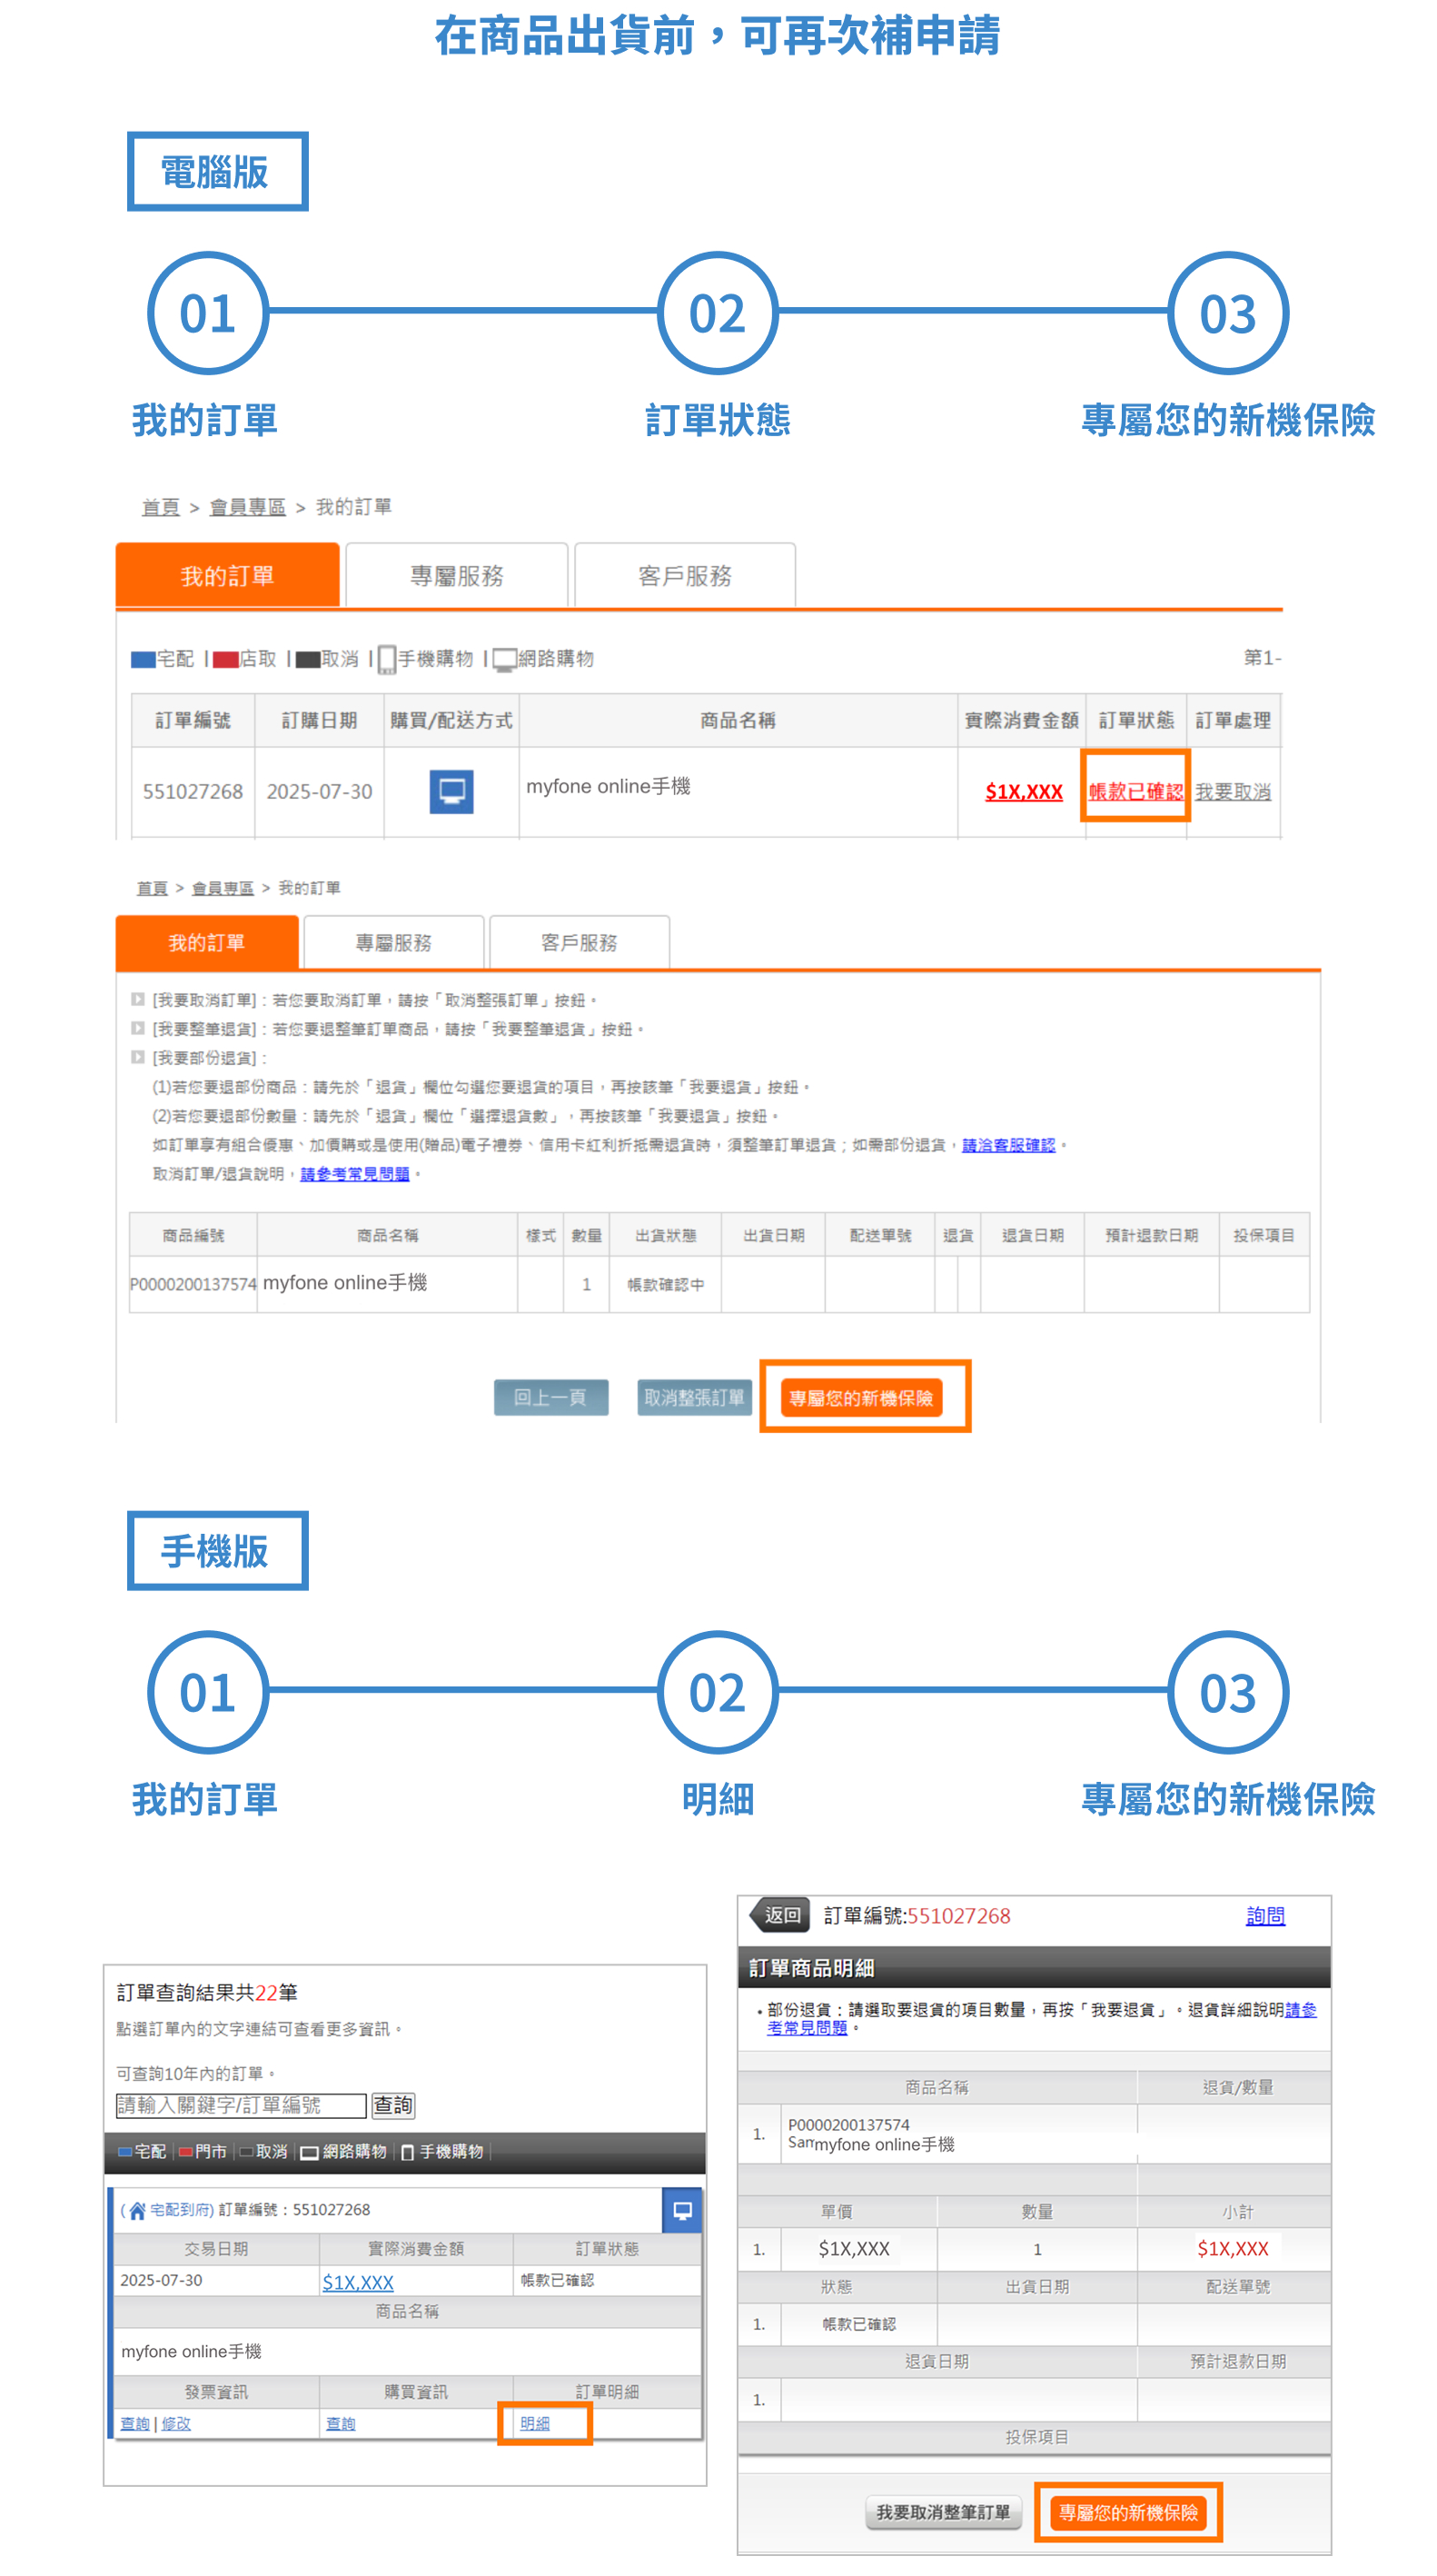Click 查詢 under 購買資訊
Image resolution: width=1437 pixels, height=2576 pixels.
(x=341, y=2423)
